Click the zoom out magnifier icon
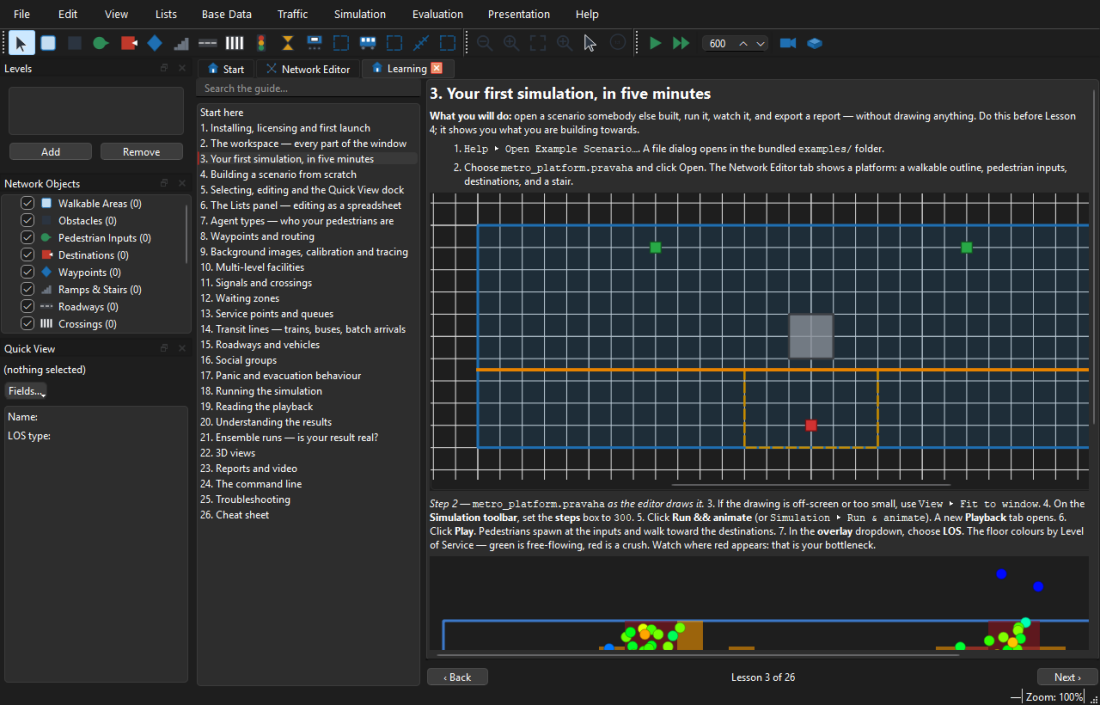1100x705 pixels. (x=484, y=43)
